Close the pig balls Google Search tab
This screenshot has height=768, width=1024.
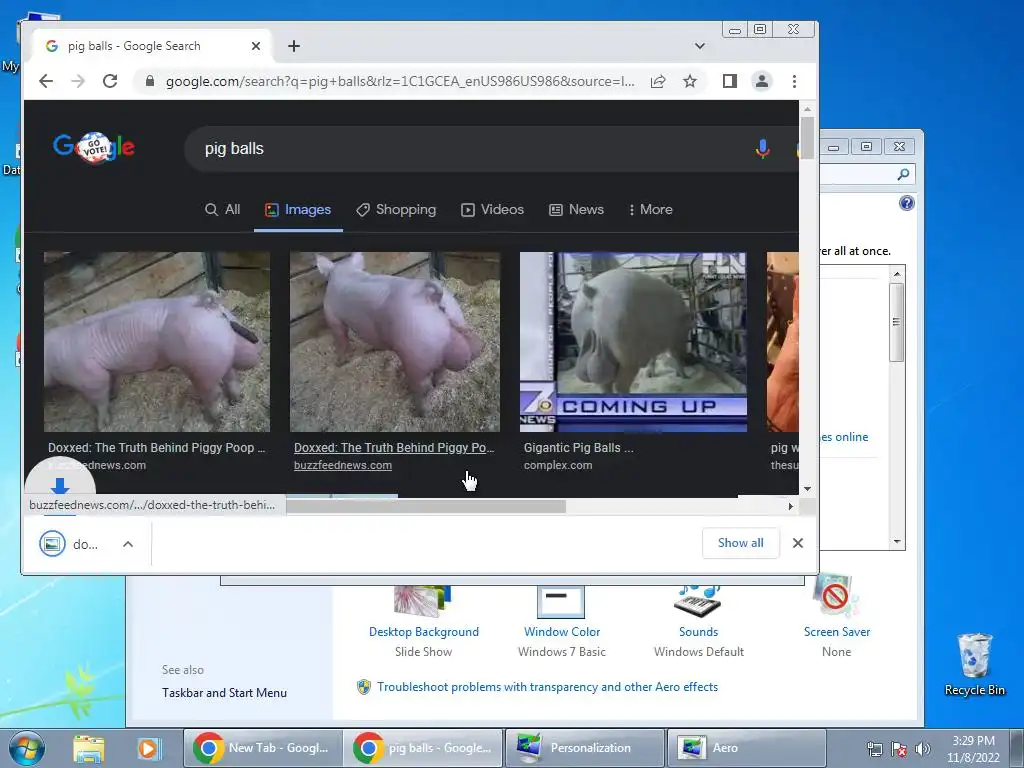pyautogui.click(x=256, y=46)
